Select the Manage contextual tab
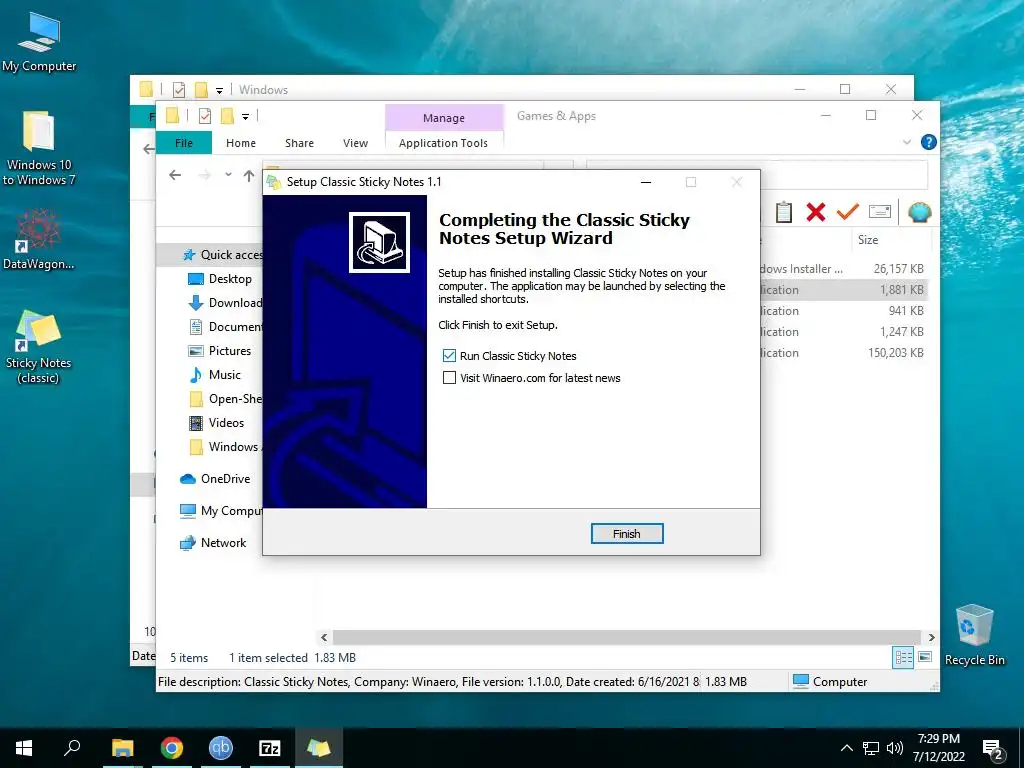1024x768 pixels. 443,118
